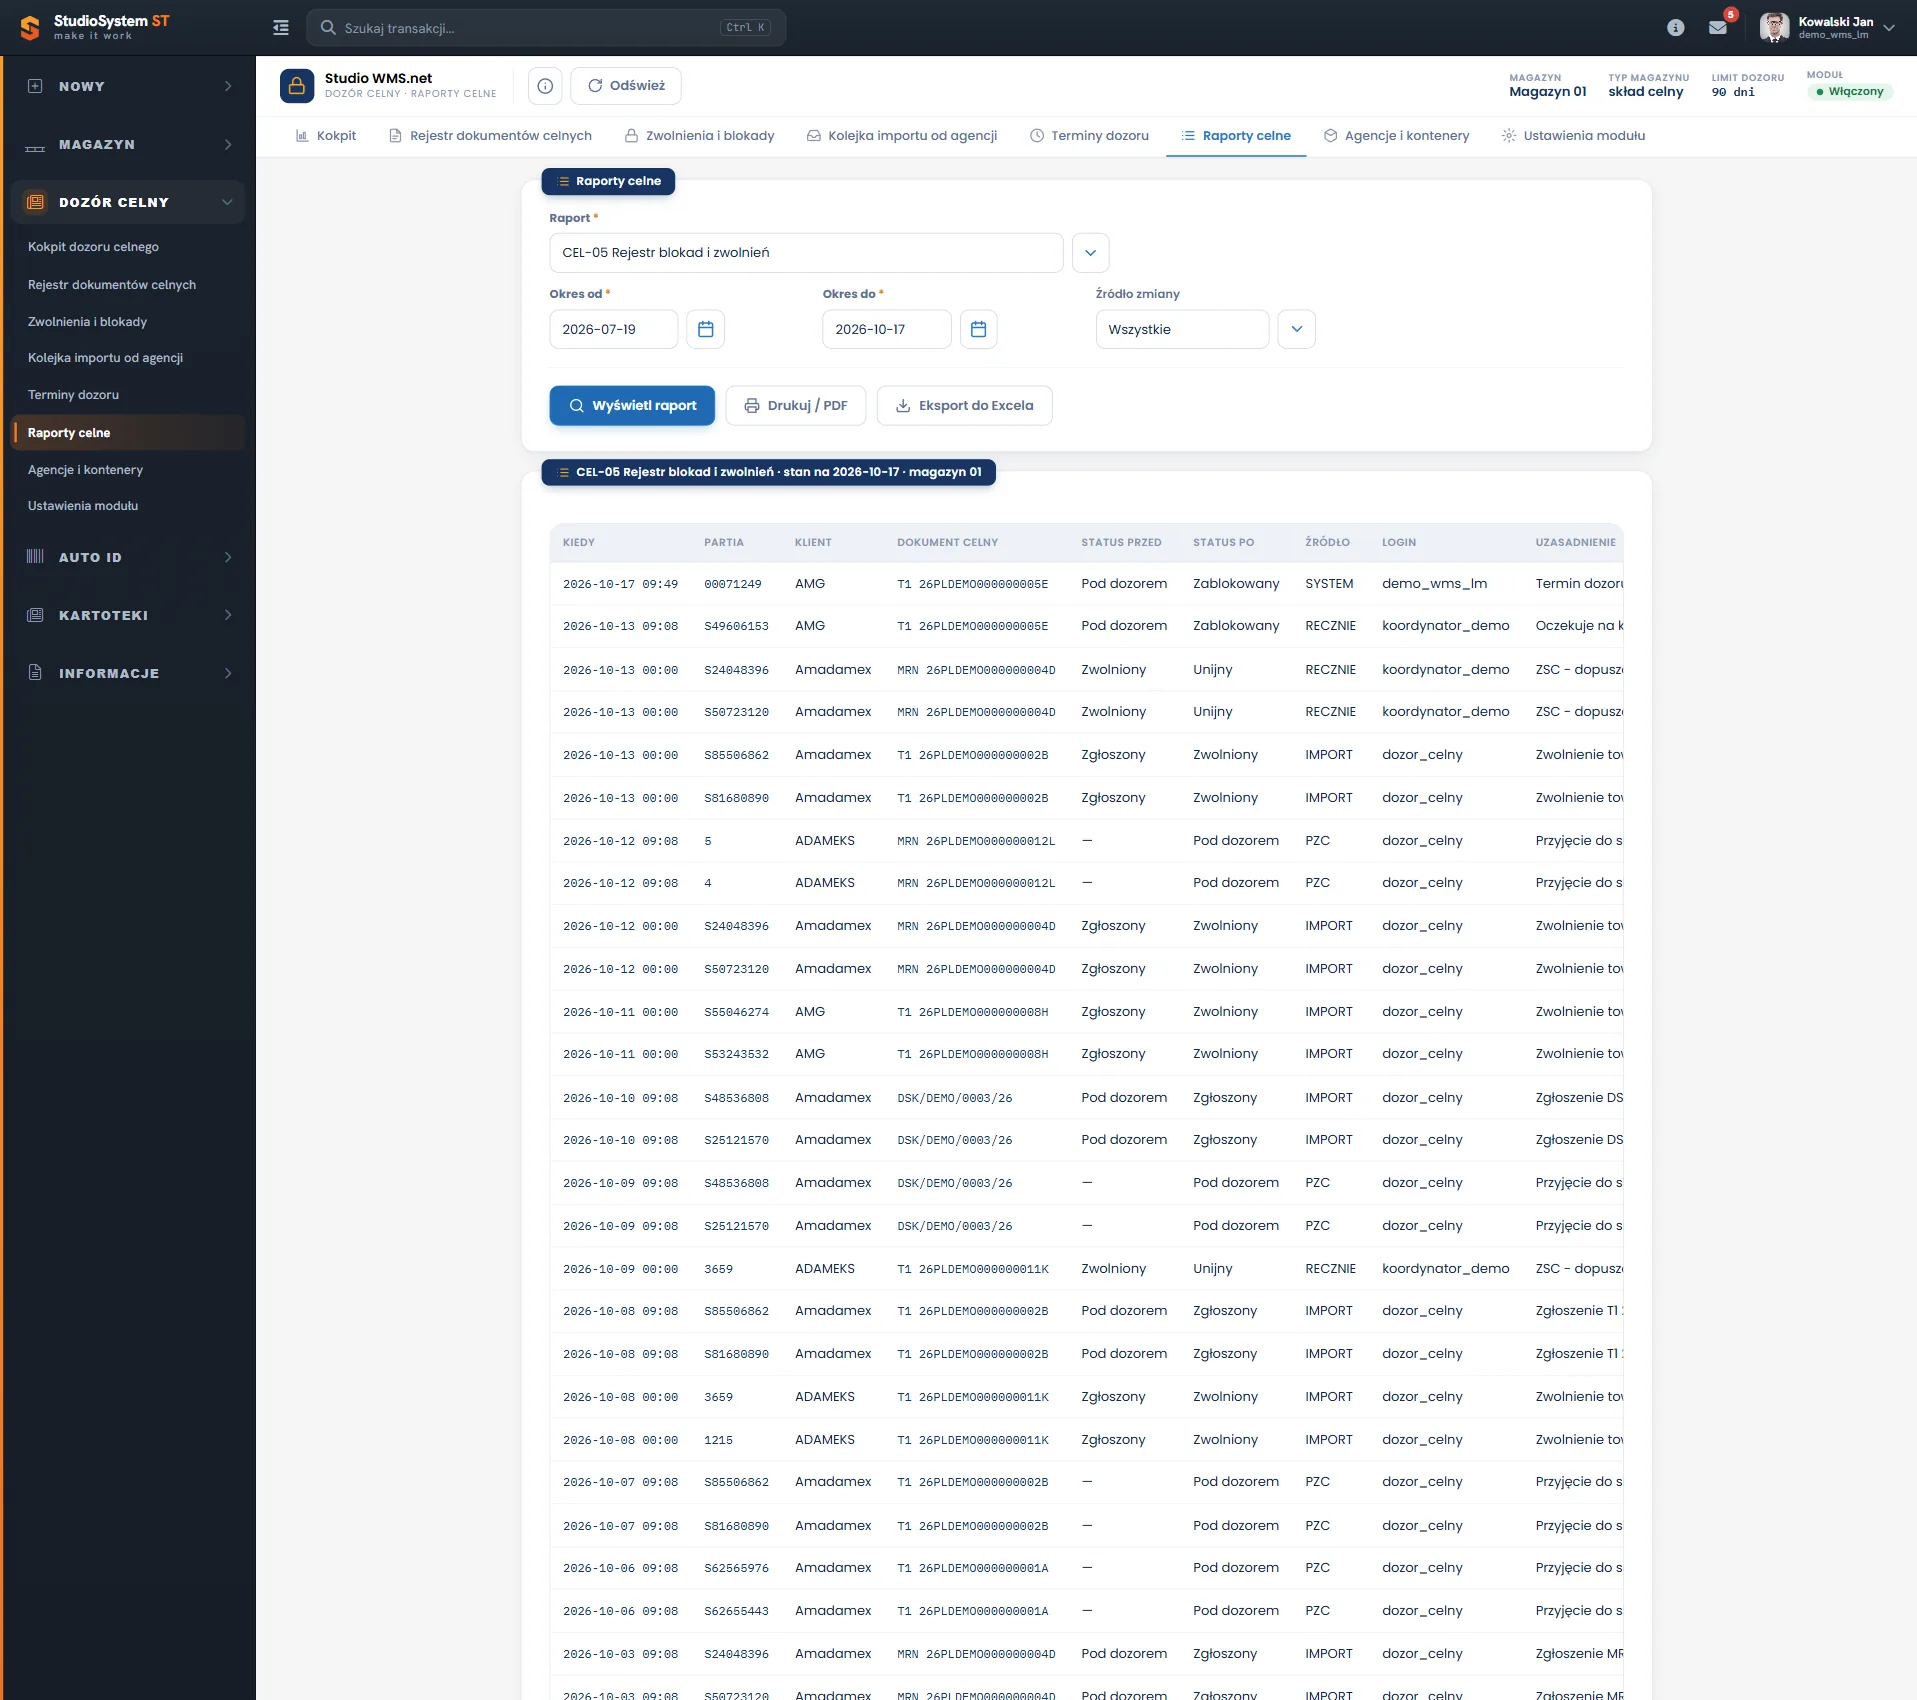Click Eksport do Excela button

point(964,406)
